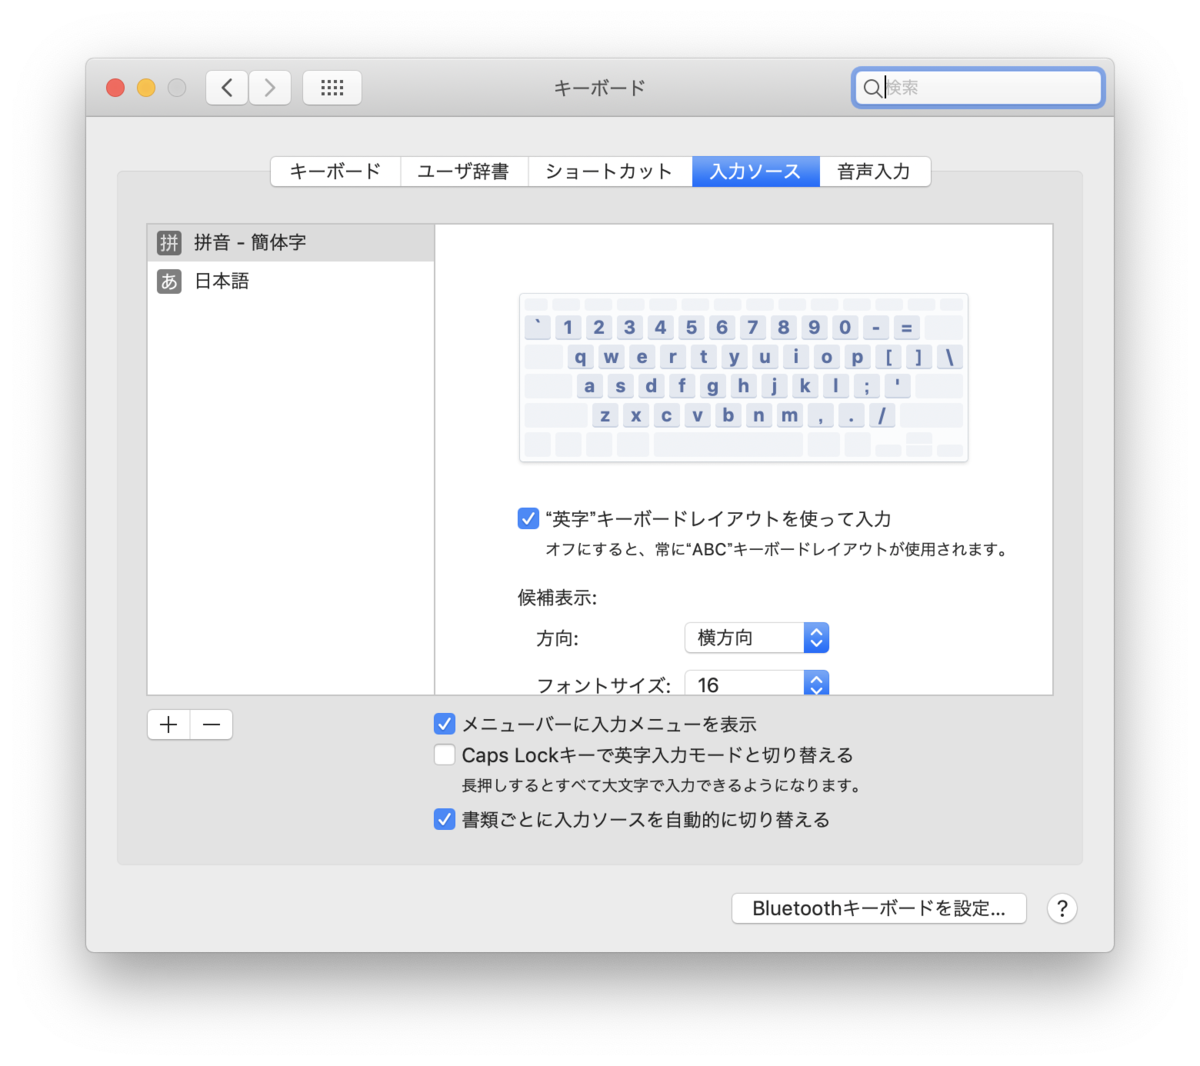
Task: Enable the Caps Lockキーで英字入力モード checkbox
Action: [444, 754]
